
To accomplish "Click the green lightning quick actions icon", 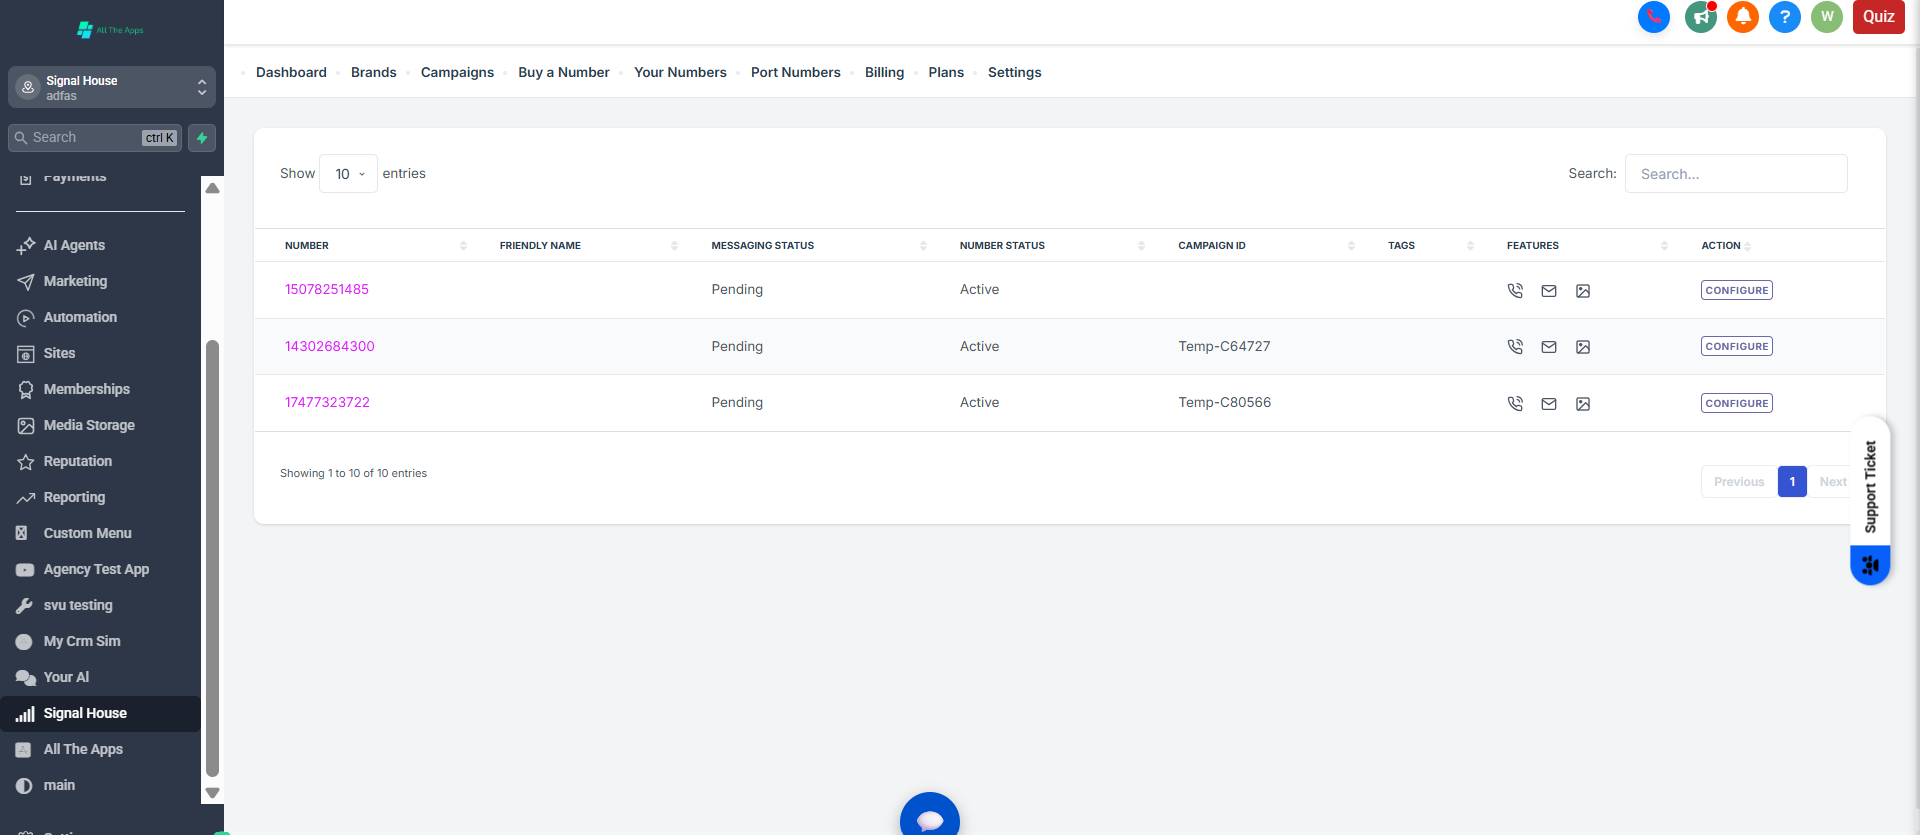I will tap(202, 138).
